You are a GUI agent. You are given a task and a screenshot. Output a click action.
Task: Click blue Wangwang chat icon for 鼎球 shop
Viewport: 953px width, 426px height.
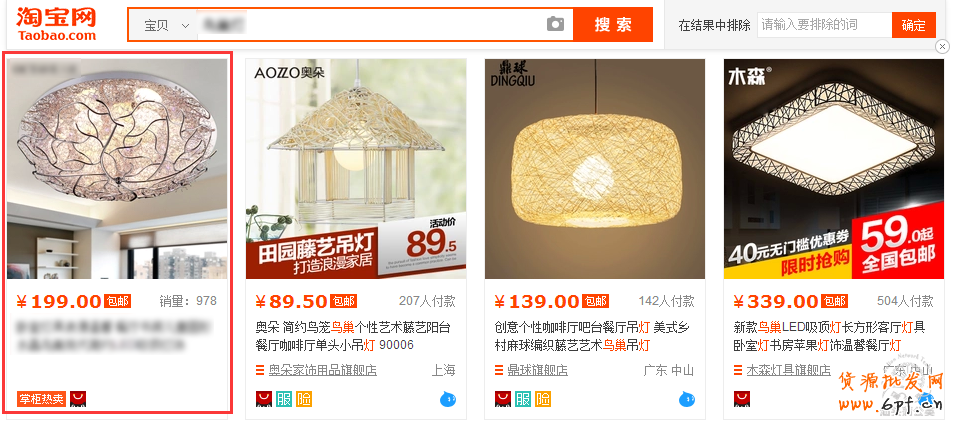[687, 399]
